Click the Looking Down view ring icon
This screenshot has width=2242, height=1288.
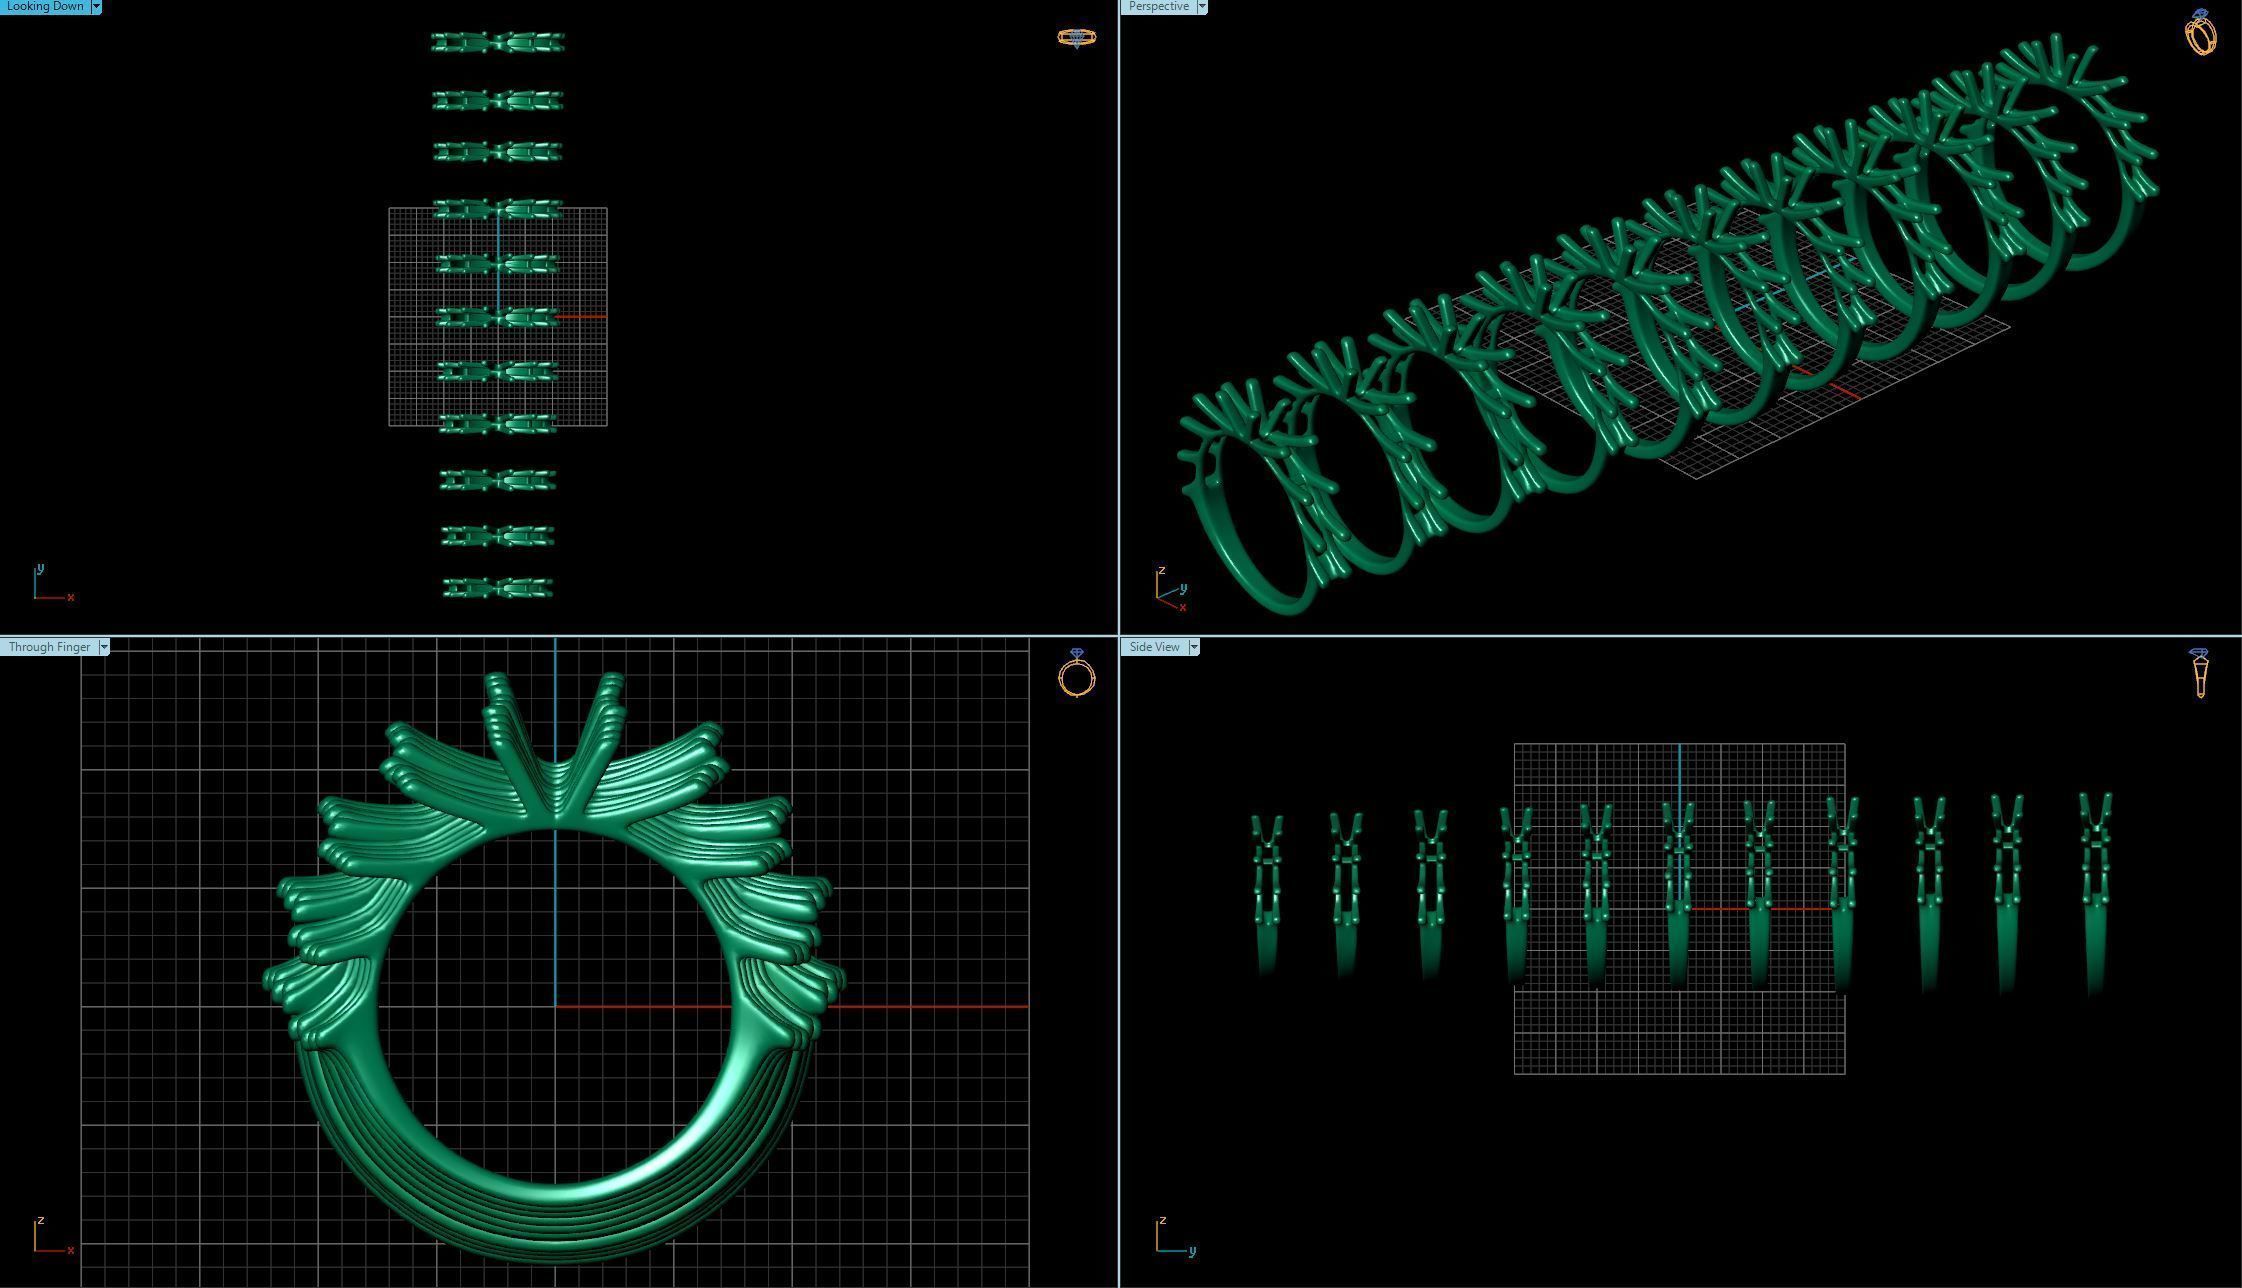pos(1076,38)
